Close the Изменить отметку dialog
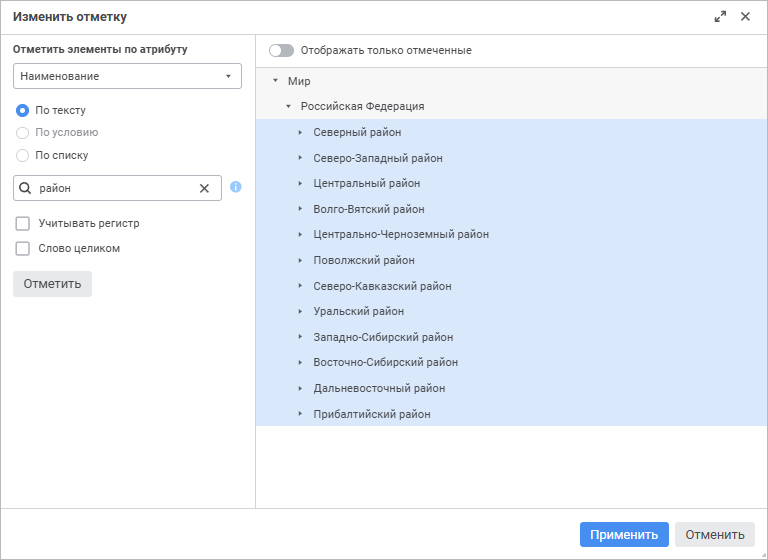This screenshot has height=560, width=768. (x=745, y=17)
